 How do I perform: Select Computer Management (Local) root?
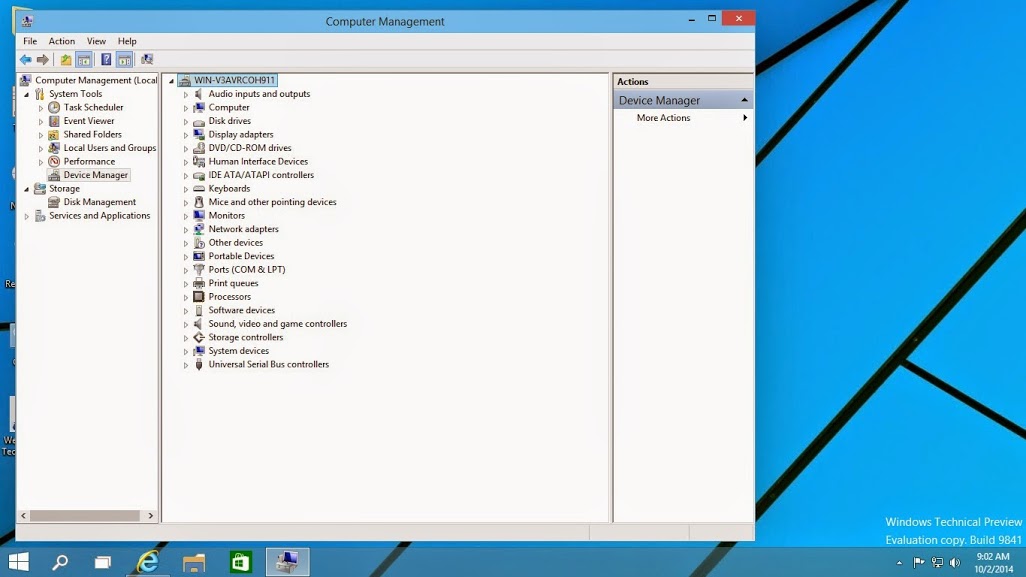click(x=96, y=80)
